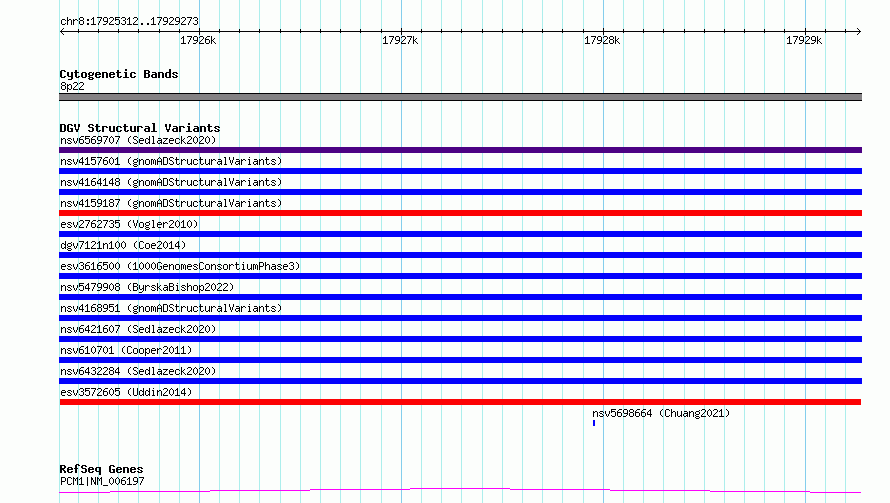
Task: Click the red nsv4159187 variant bar
Action: (x=460, y=213)
